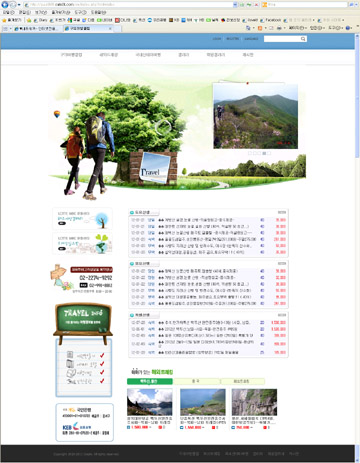Screen dimensions: 360x463
Task: Expand the Print dropdown arrow
Action: (x=284, y=28)
